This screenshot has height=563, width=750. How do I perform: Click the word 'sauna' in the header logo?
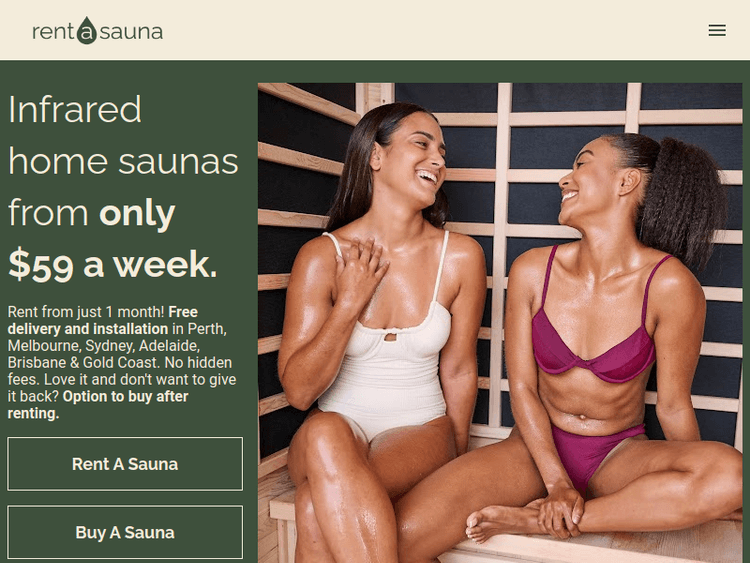[x=131, y=33]
